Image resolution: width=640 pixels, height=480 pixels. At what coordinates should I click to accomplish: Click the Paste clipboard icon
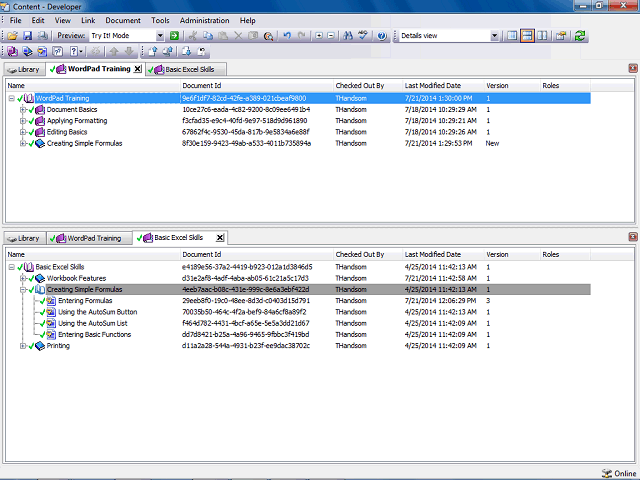click(223, 36)
